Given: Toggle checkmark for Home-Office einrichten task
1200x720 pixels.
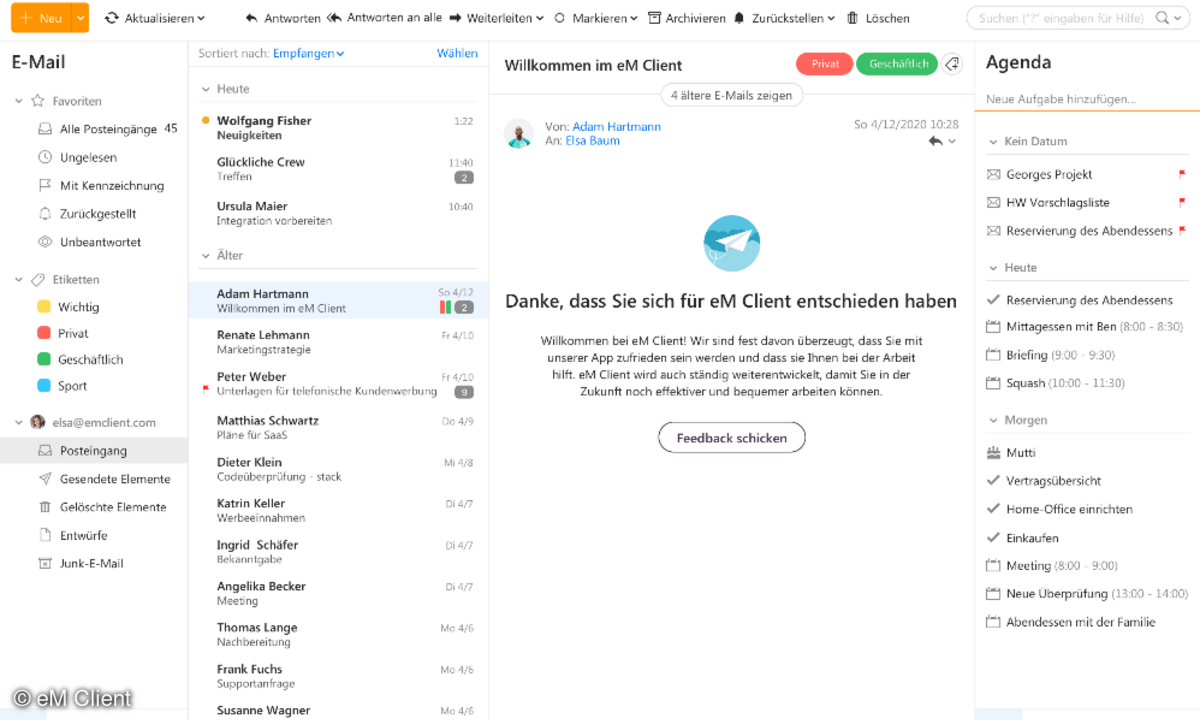Looking at the screenshot, I should pyautogui.click(x=993, y=509).
